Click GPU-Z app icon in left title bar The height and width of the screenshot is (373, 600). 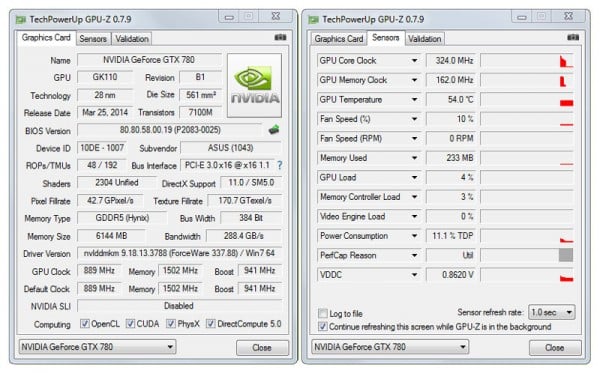pos(21,20)
